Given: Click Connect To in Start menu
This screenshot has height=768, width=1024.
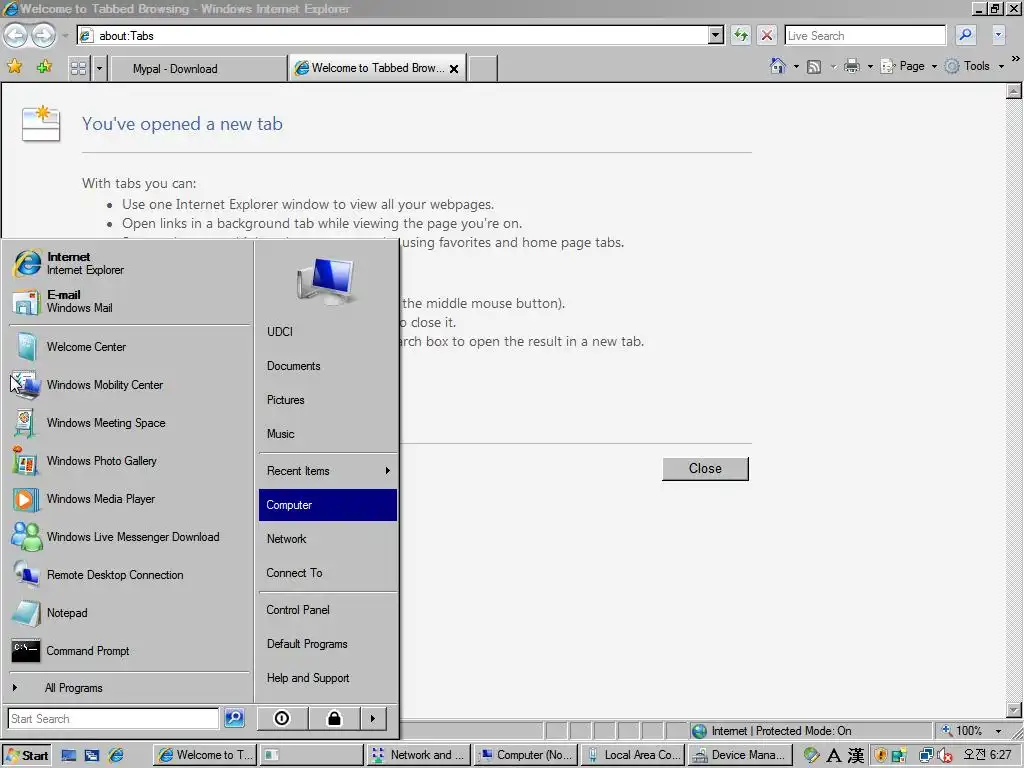Looking at the screenshot, I should click(x=328, y=573).
